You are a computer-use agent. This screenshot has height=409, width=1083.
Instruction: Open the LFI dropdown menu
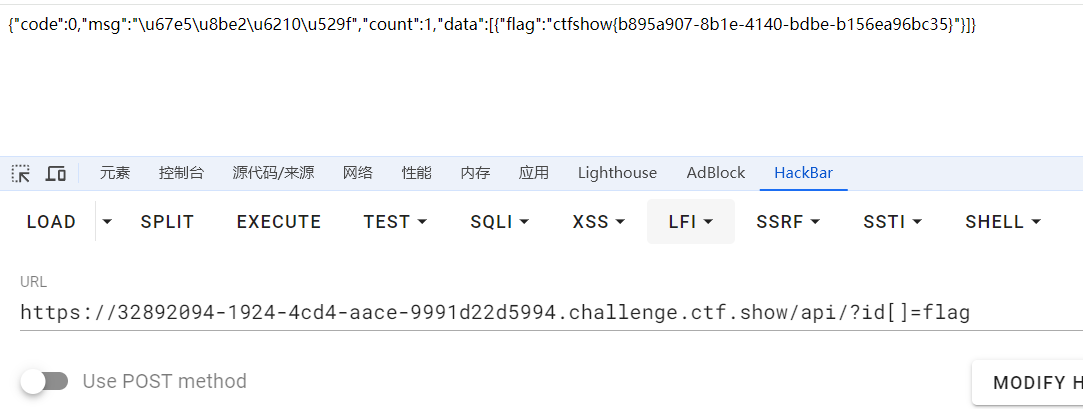tap(691, 222)
